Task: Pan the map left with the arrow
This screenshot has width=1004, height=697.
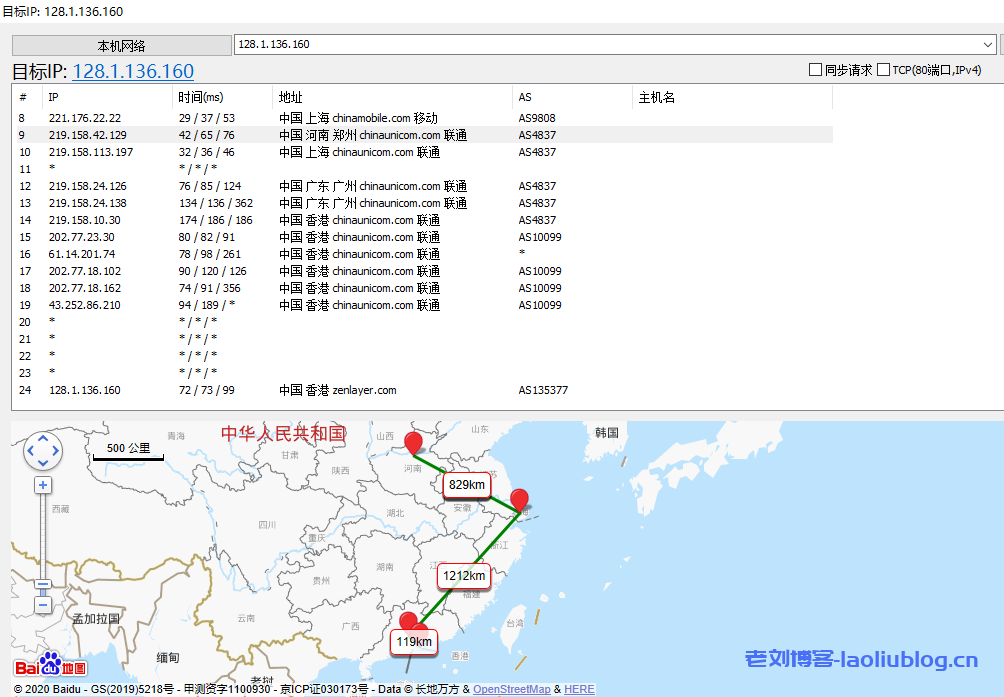Action: [x=29, y=451]
